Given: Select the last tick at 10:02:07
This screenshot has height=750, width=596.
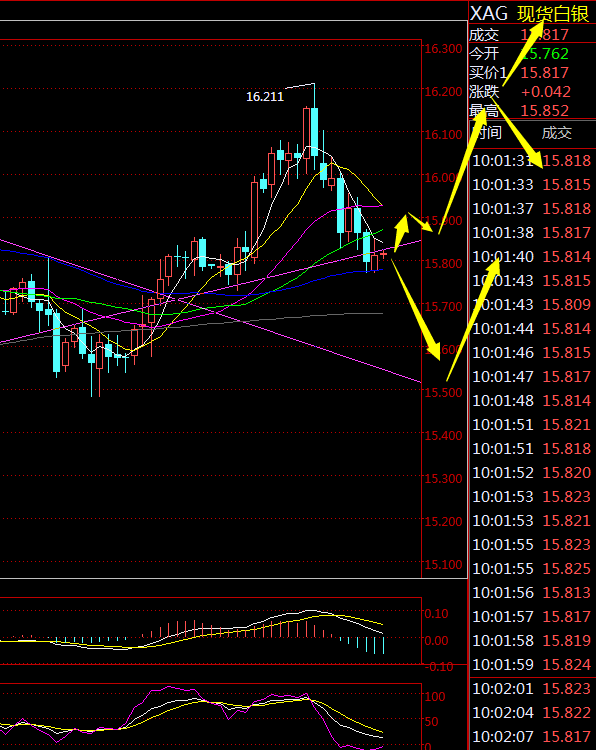Looking at the screenshot, I should 531,737.
